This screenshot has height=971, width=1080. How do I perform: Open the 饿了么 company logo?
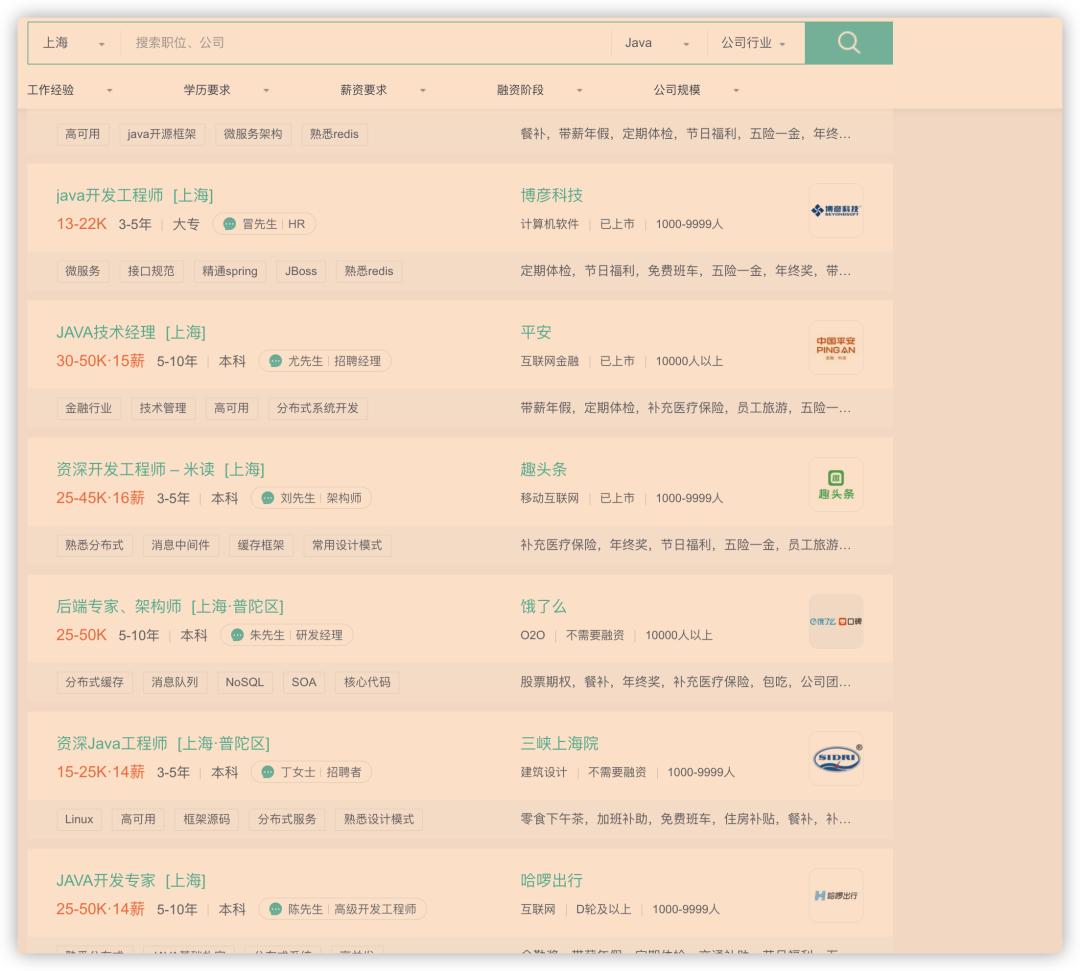pyautogui.click(x=835, y=622)
